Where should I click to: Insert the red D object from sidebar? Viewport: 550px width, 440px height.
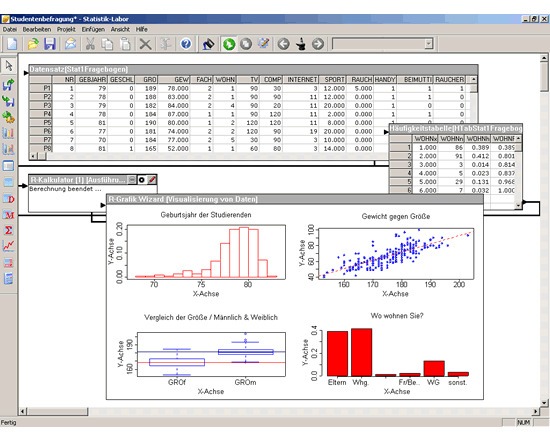tap(8, 199)
